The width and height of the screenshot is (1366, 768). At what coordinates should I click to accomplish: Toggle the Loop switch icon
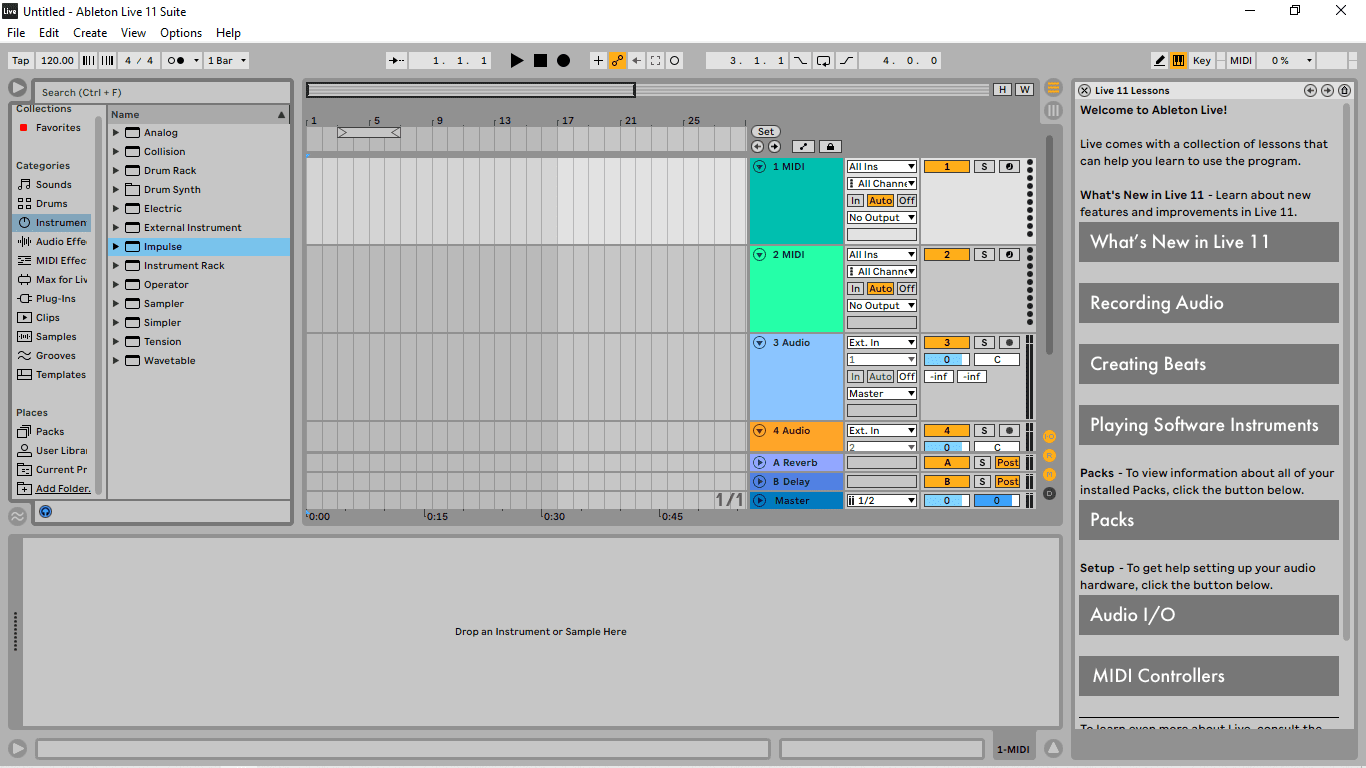pos(823,61)
